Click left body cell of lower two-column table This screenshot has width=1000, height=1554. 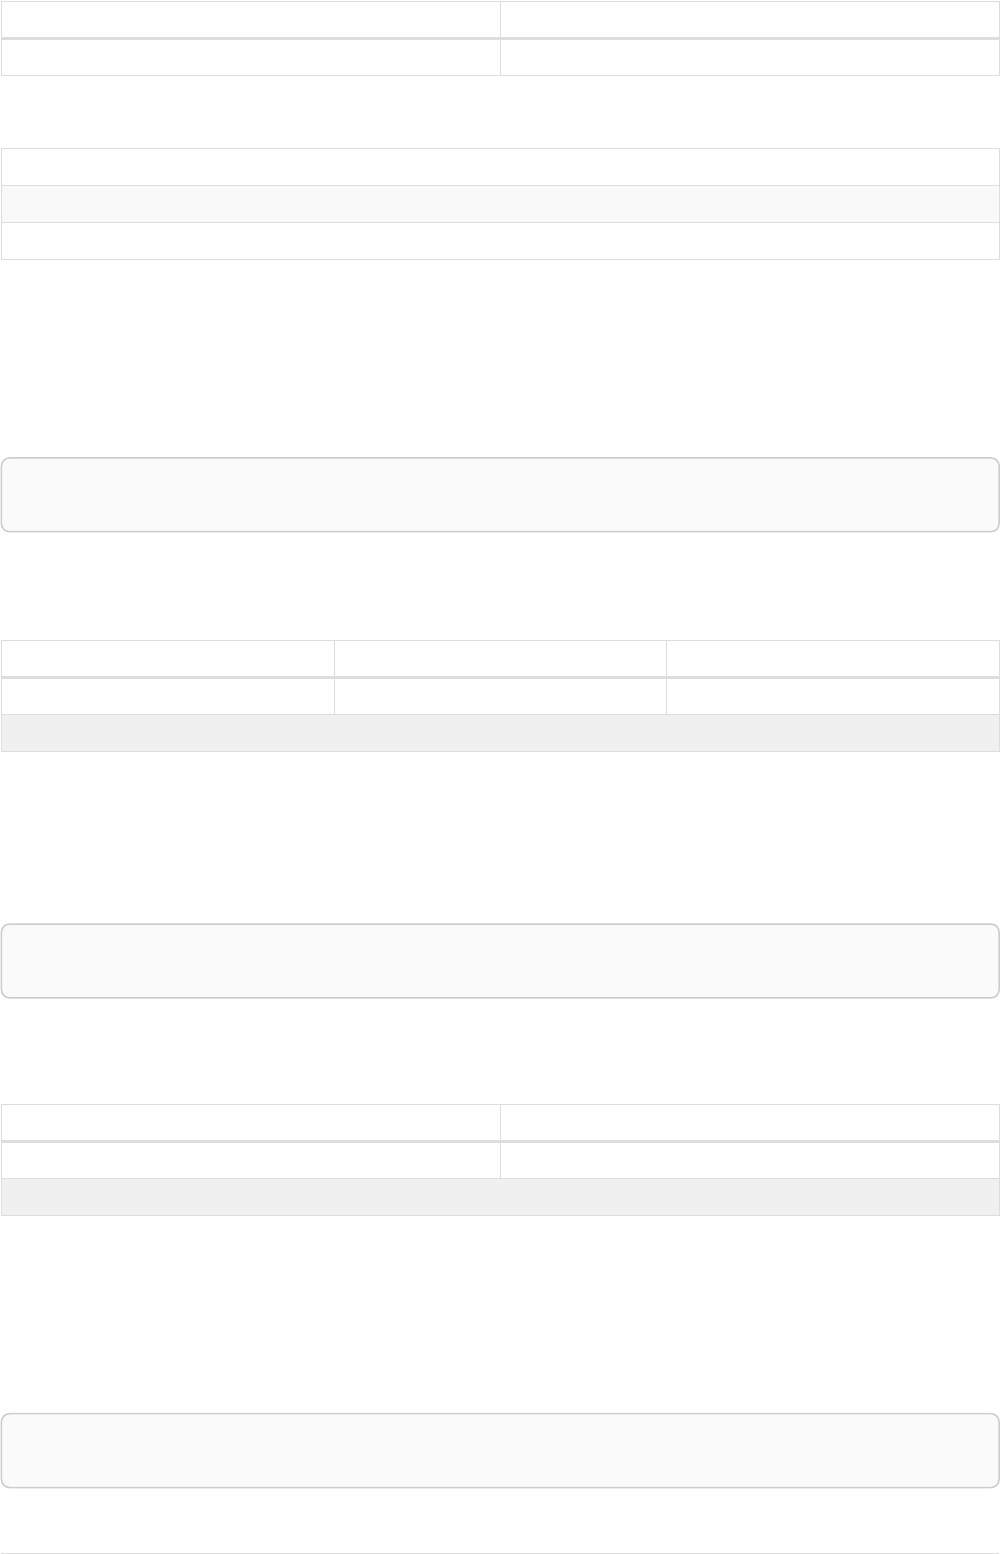(x=250, y=1160)
